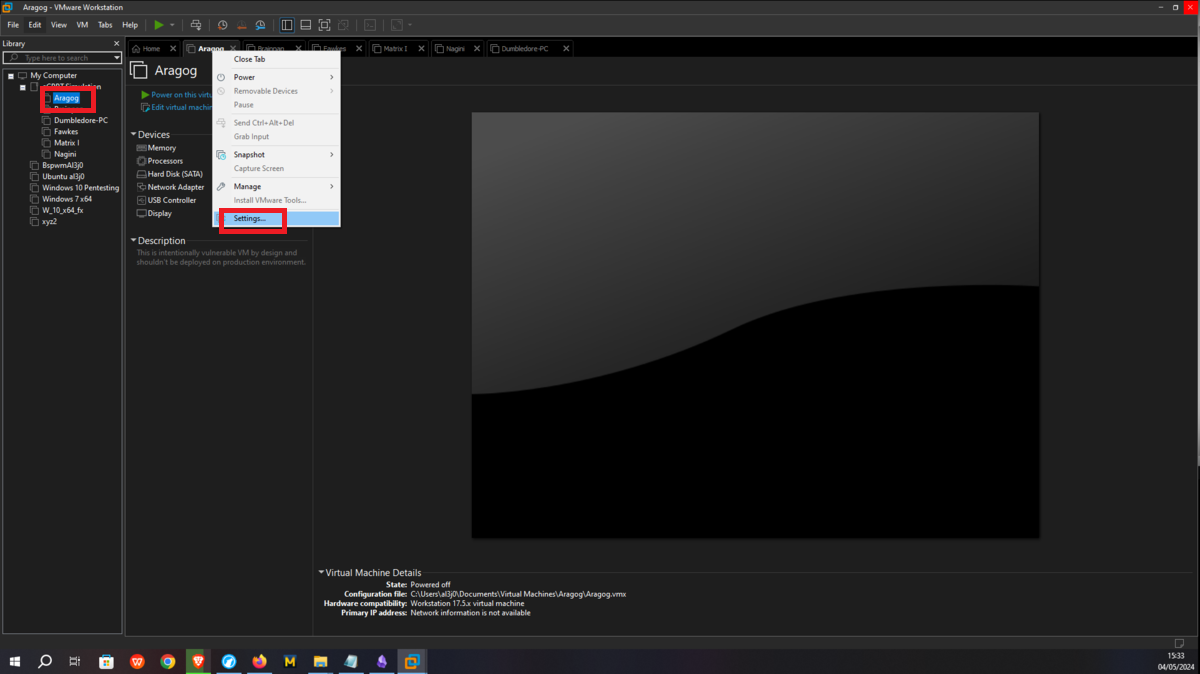Open the Snapshot submenu in context menu

pos(277,155)
